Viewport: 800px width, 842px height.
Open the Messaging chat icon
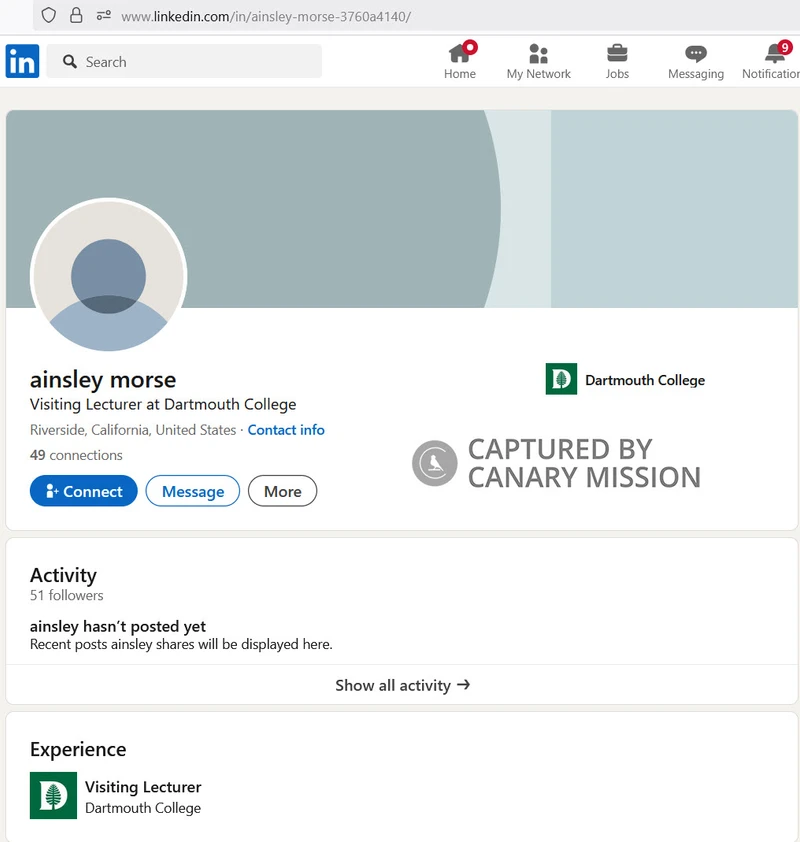click(695, 54)
